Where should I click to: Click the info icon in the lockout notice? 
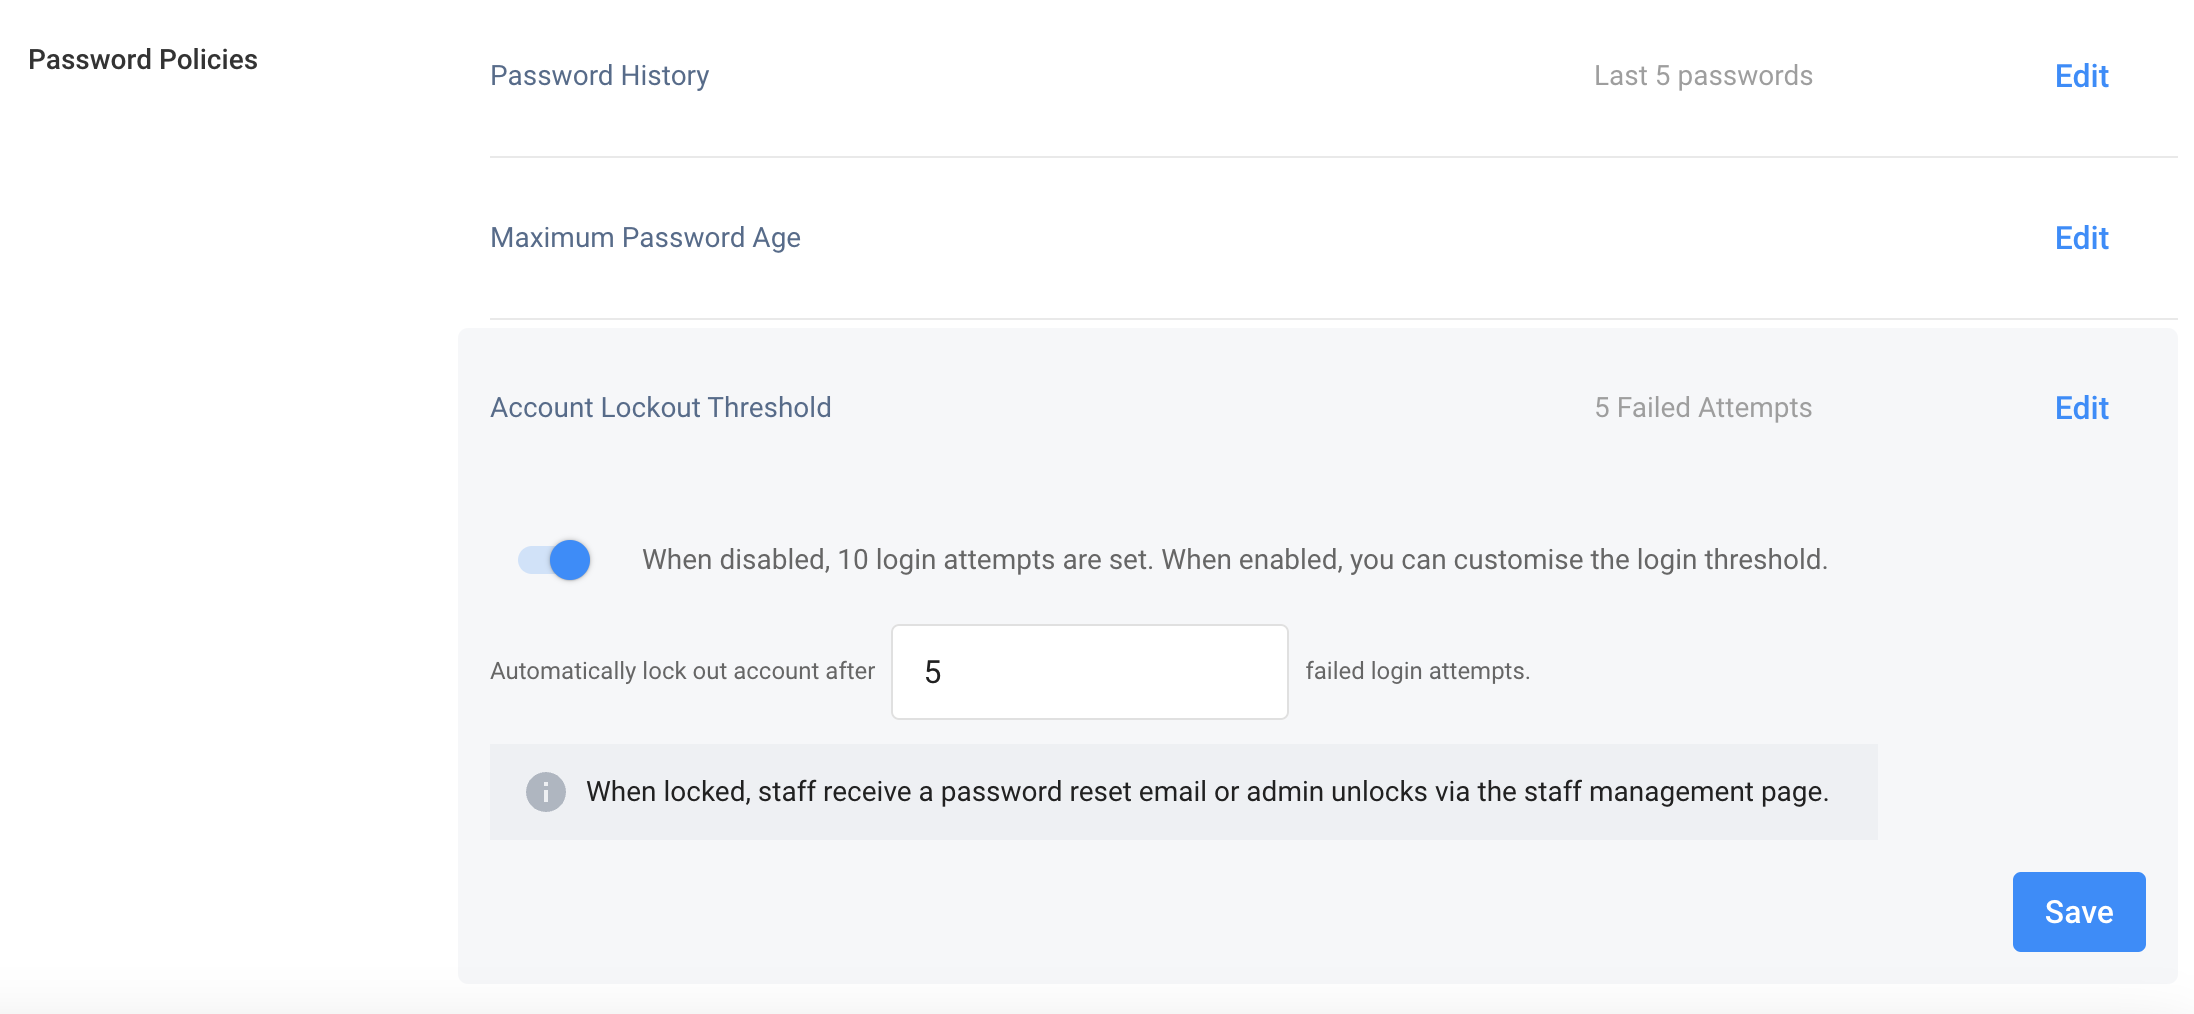(x=546, y=792)
